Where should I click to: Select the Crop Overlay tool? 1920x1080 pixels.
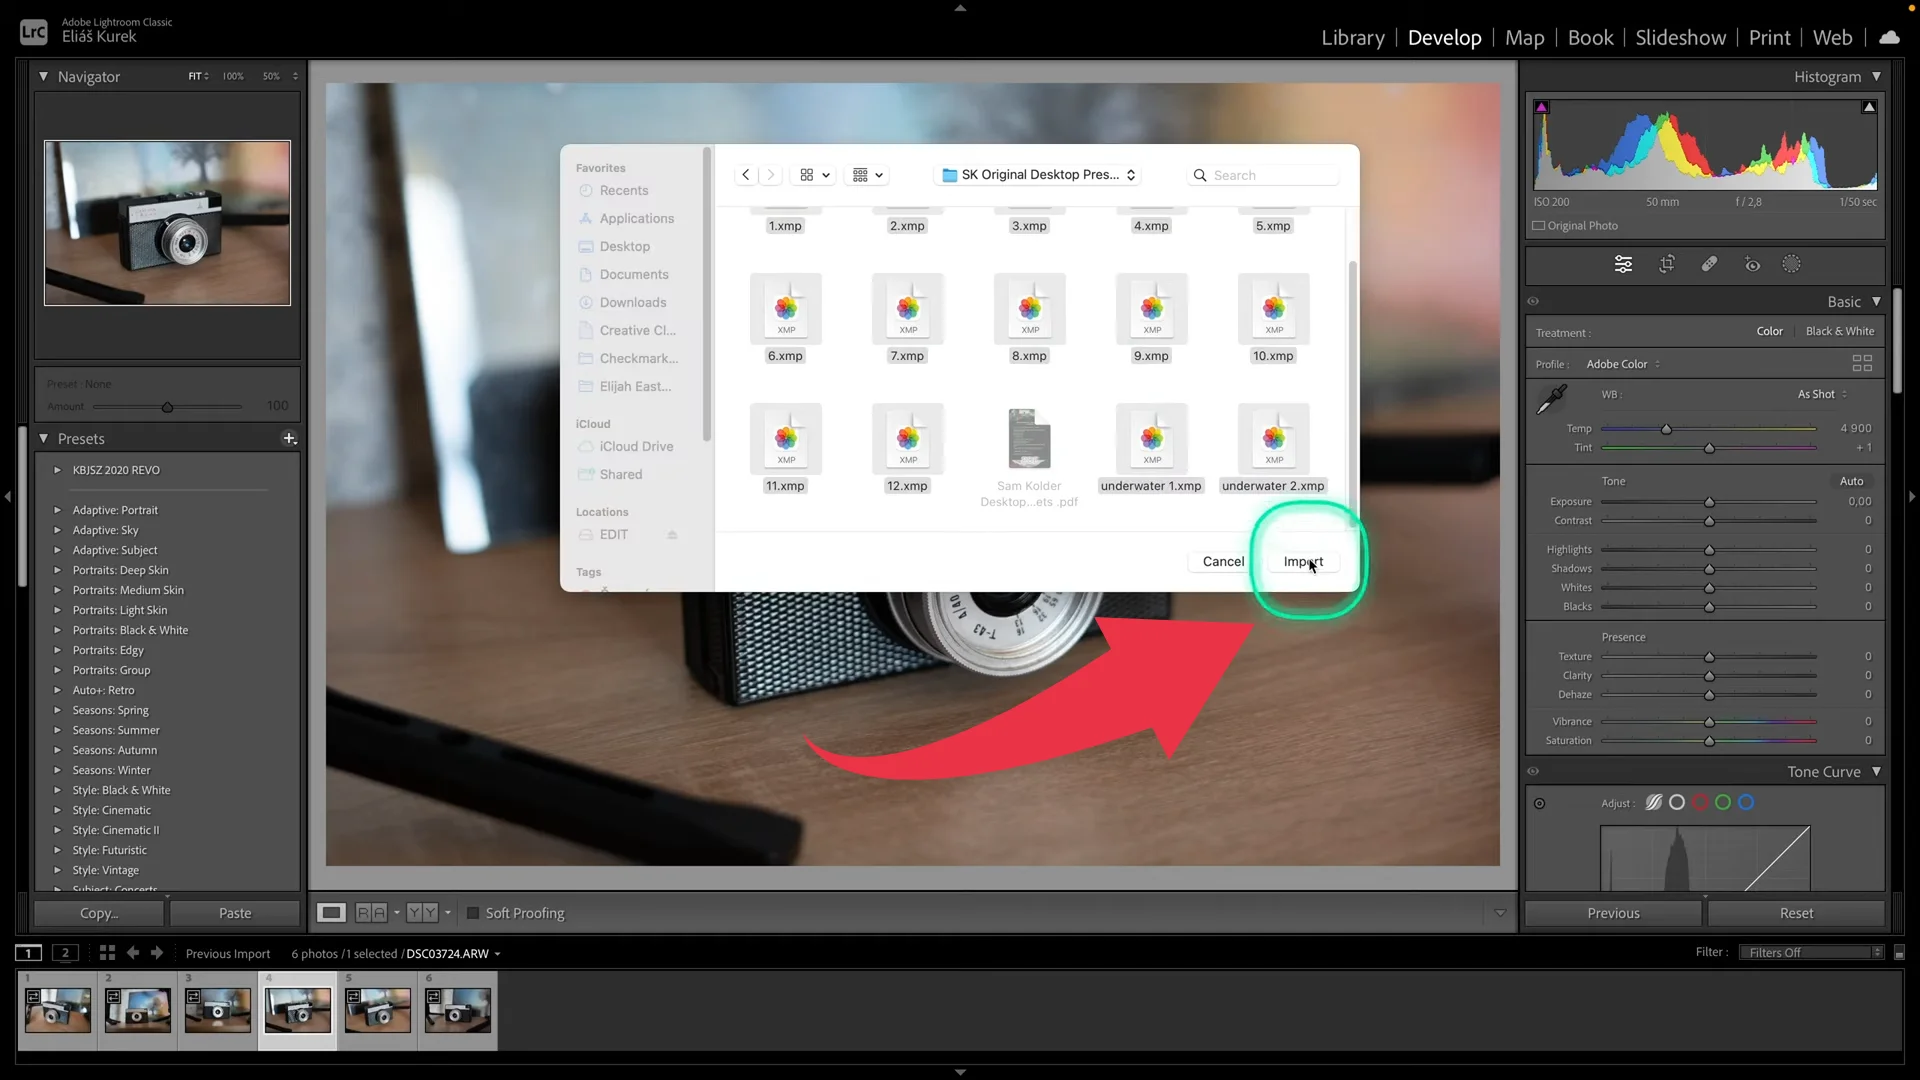click(x=1667, y=263)
